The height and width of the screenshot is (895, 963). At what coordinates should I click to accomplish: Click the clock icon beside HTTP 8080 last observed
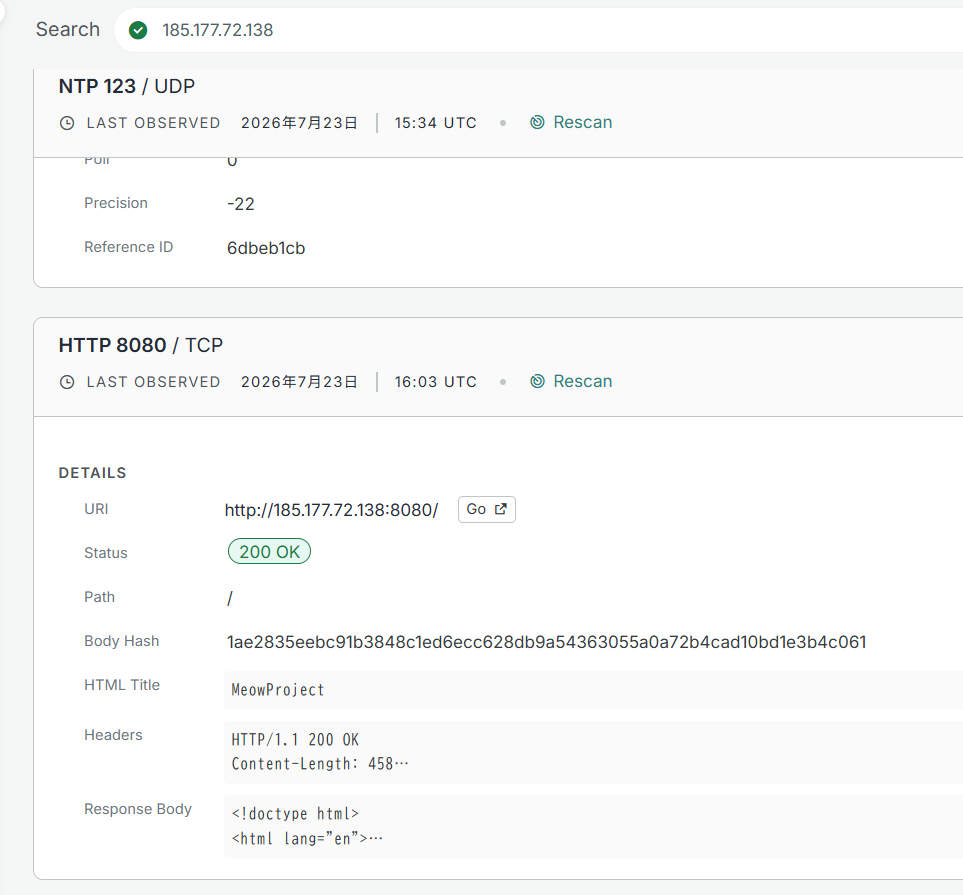click(67, 382)
